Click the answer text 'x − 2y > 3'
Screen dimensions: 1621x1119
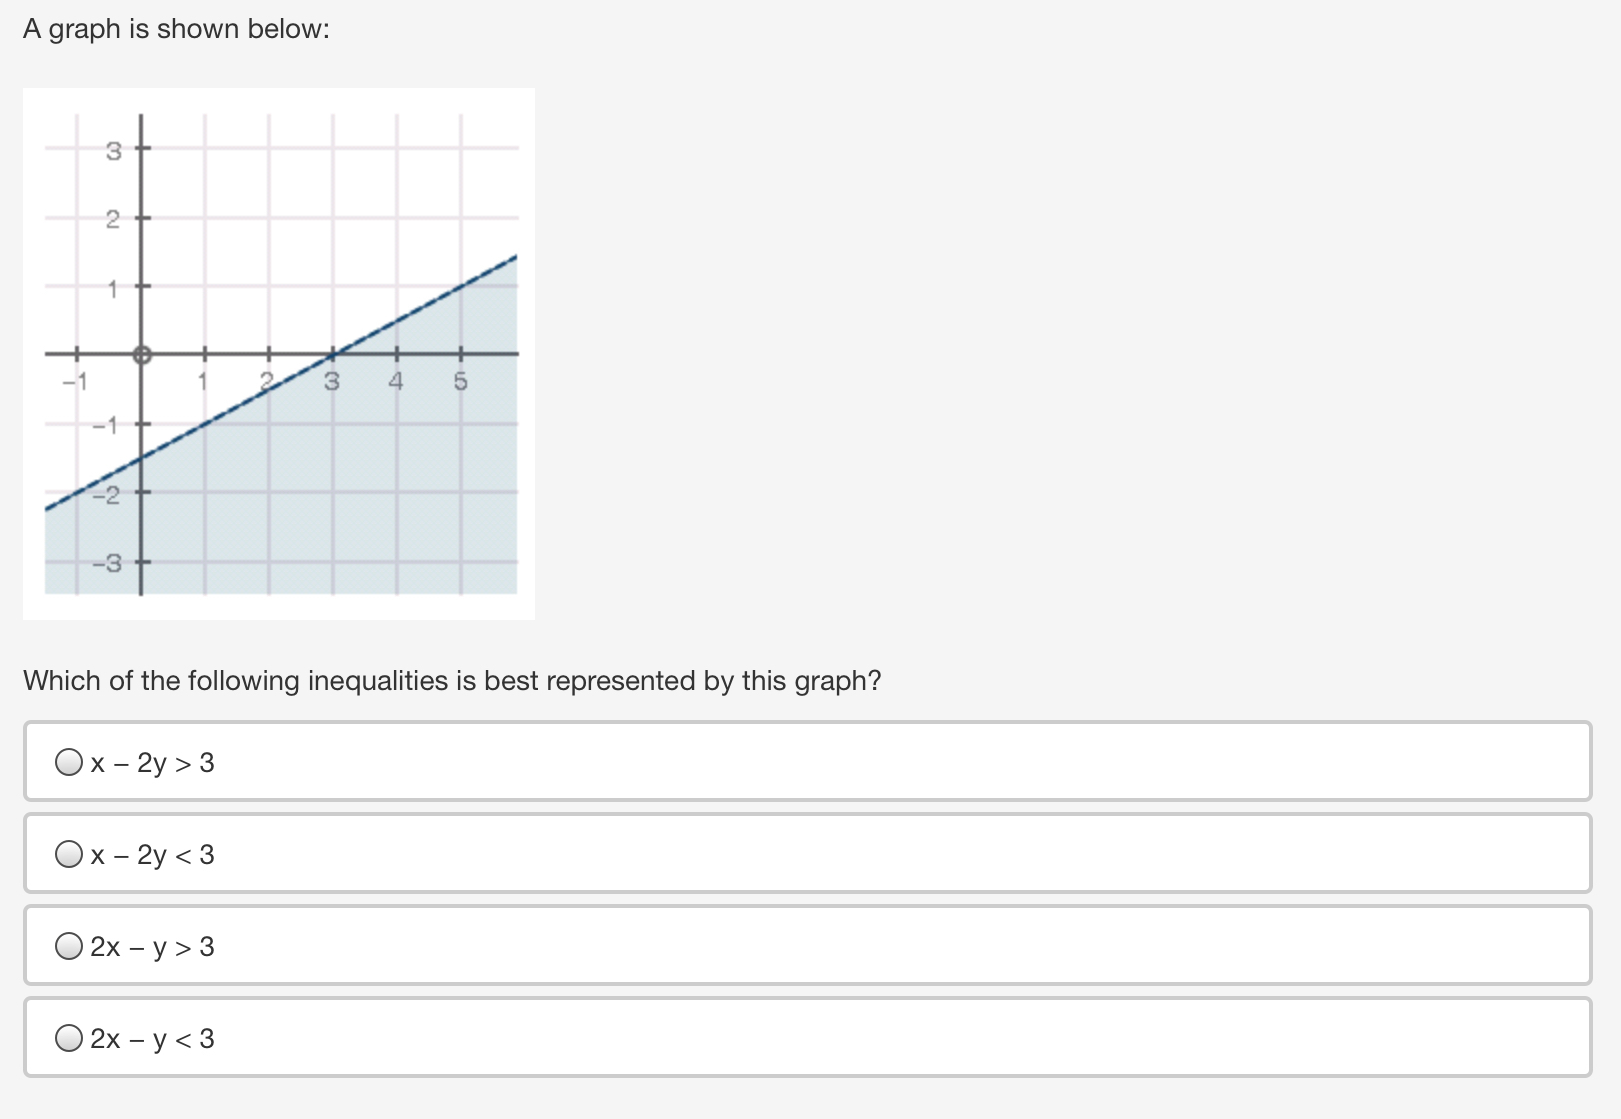click(152, 764)
